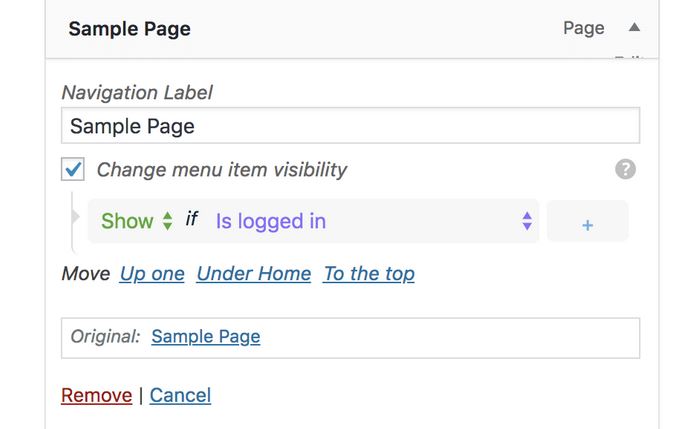Click the purple condition selector arrows
677x429 pixels.
click(527, 221)
